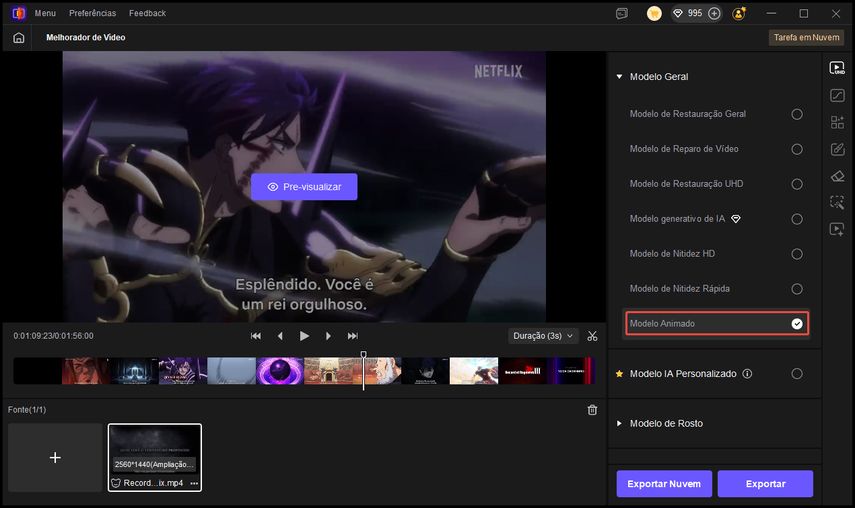Click the timeline playhead marker
This screenshot has height=508, width=855.
[x=364, y=355]
